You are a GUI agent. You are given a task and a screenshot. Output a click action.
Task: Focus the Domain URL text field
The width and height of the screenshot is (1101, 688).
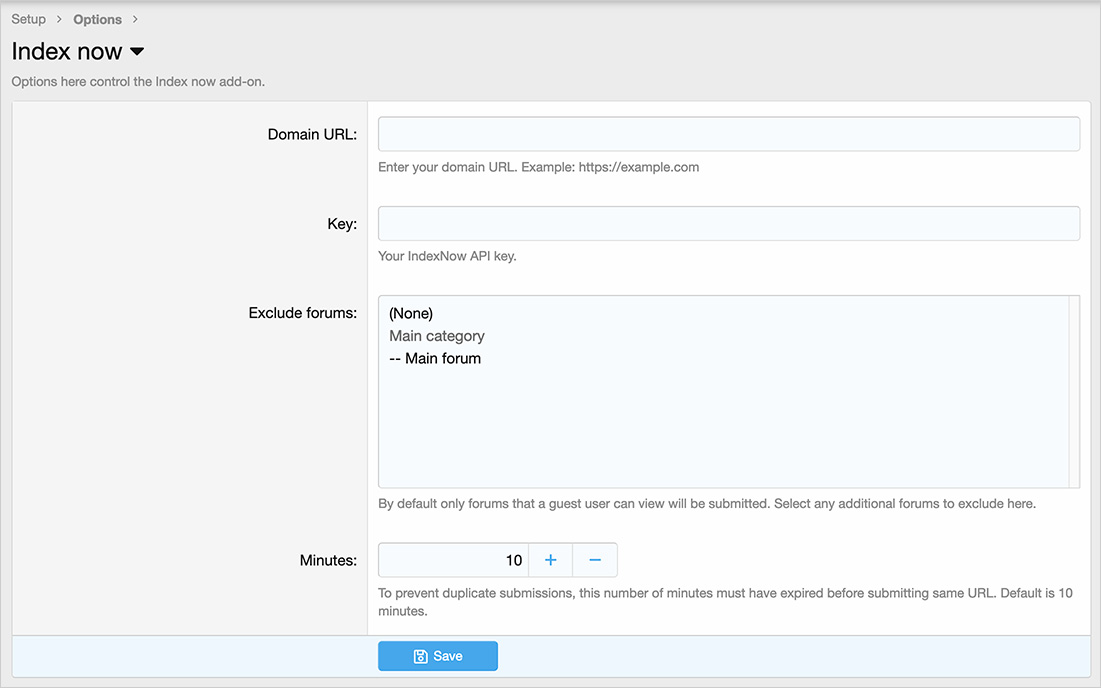pos(728,134)
